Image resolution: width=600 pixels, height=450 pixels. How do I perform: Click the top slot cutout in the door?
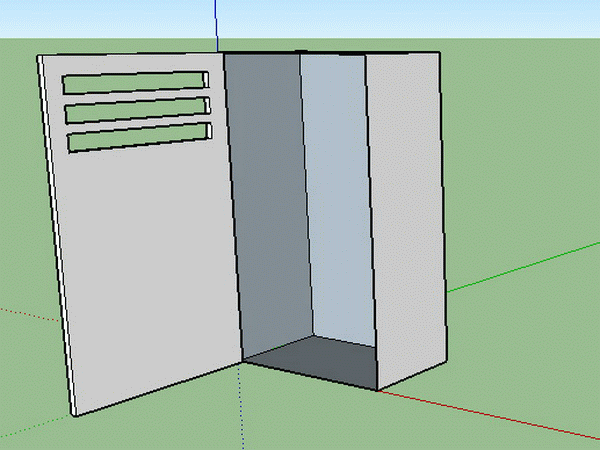[x=136, y=83]
